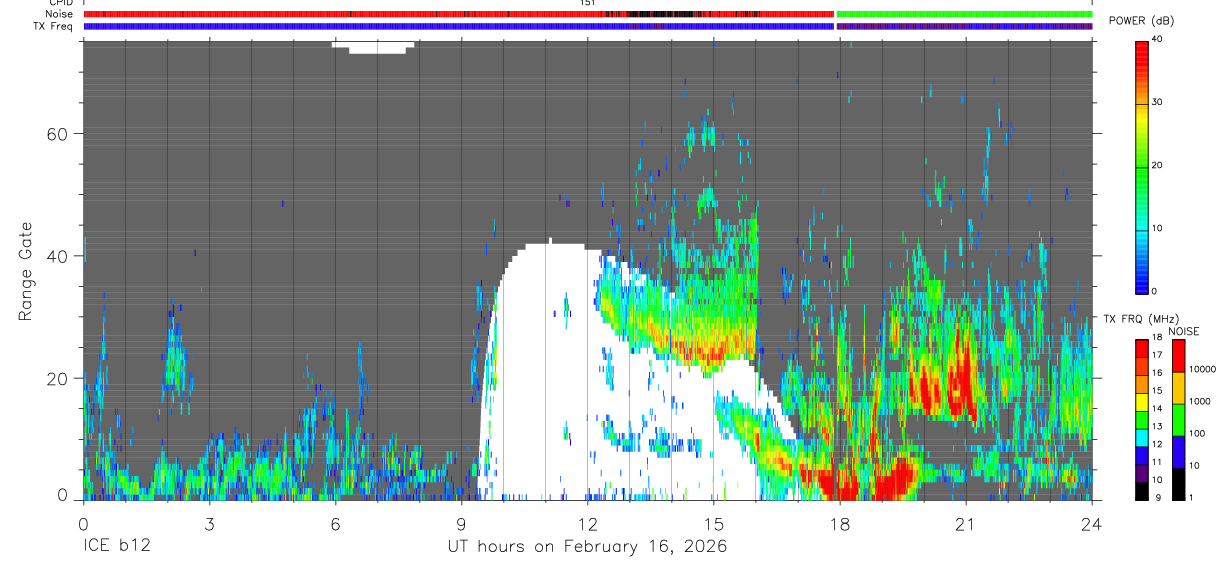Viewport: 1228px width, 567px height.
Task: Click the 6 tick on UT hours axis
Action: click(x=335, y=524)
